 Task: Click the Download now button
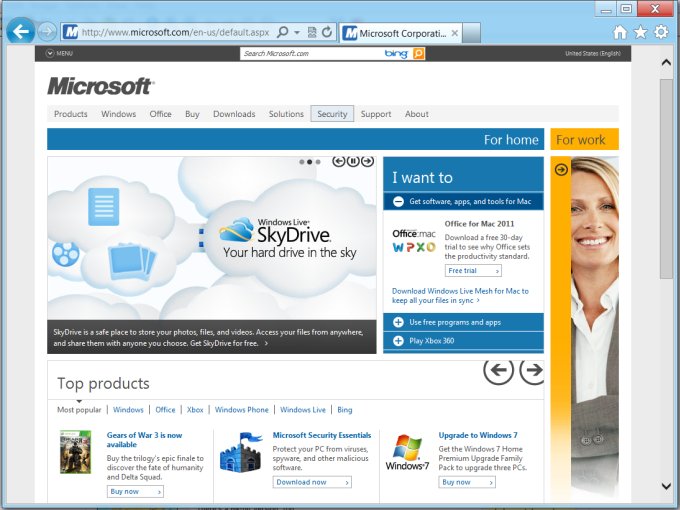tap(312, 482)
